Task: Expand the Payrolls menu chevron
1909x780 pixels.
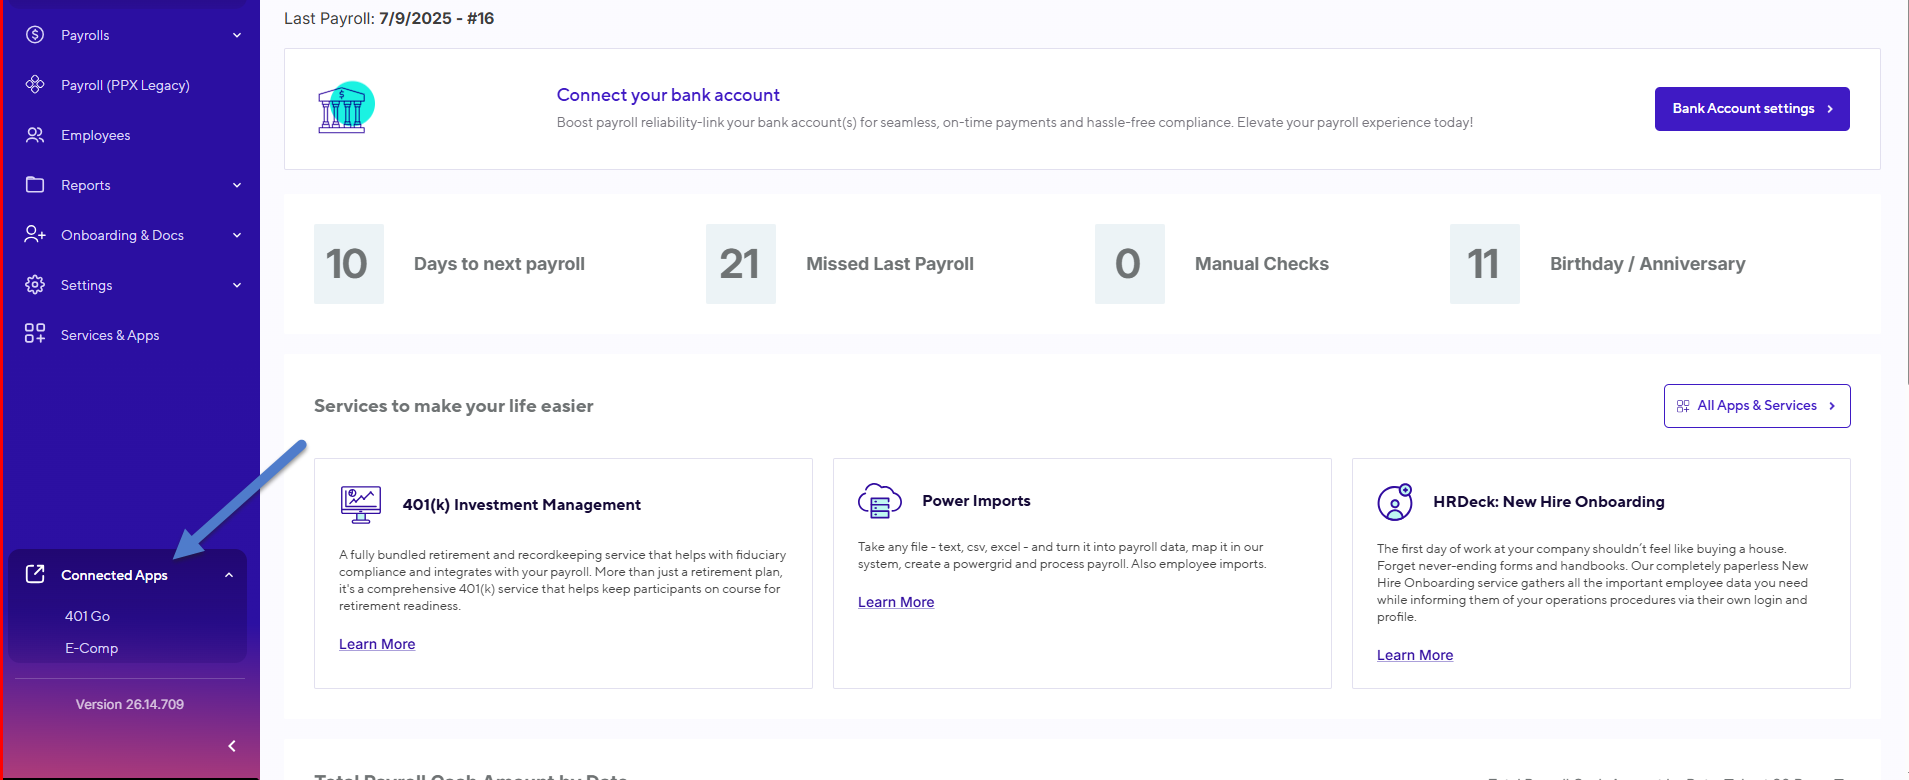Action: (x=237, y=35)
